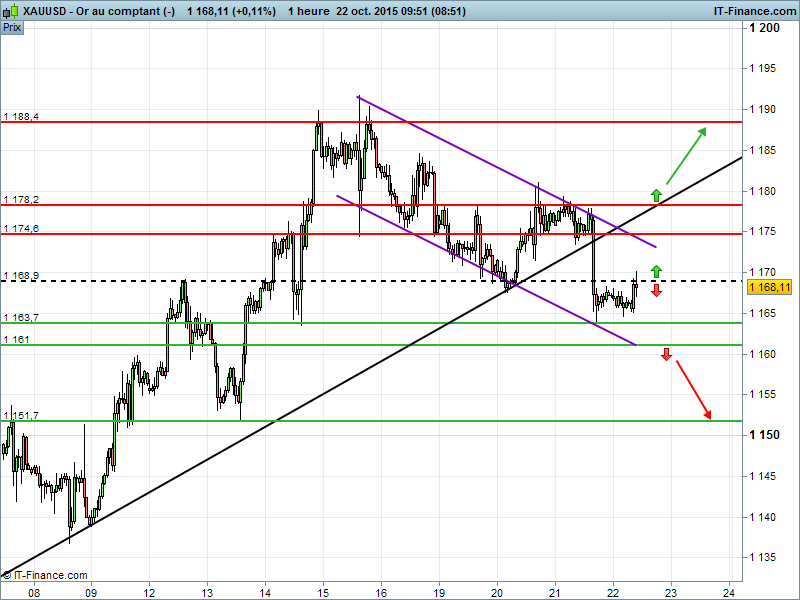The width and height of the screenshot is (800, 600).
Task: Click the 1 195 price axis value
Action: [762, 68]
